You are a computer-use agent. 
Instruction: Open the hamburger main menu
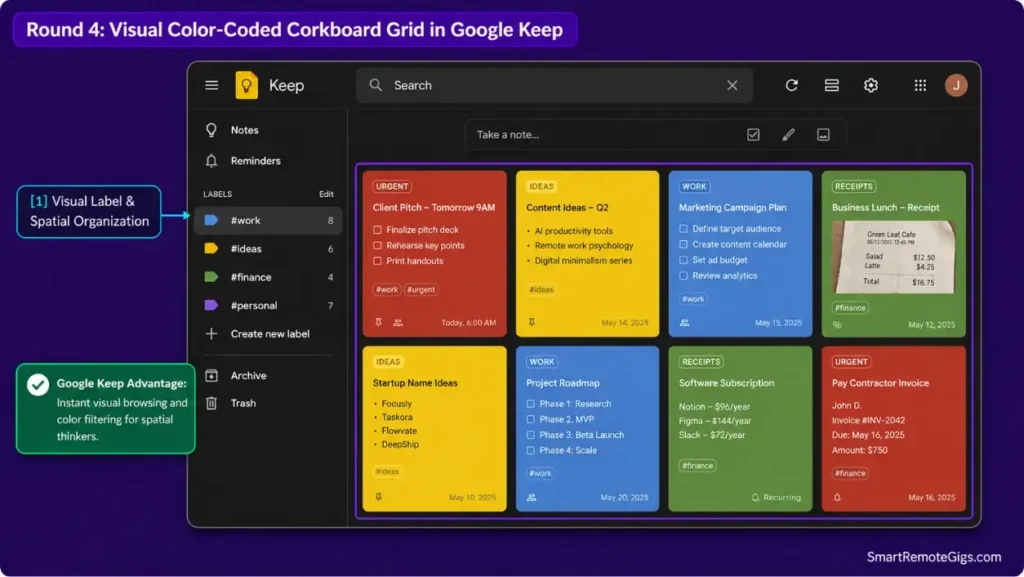(x=212, y=86)
